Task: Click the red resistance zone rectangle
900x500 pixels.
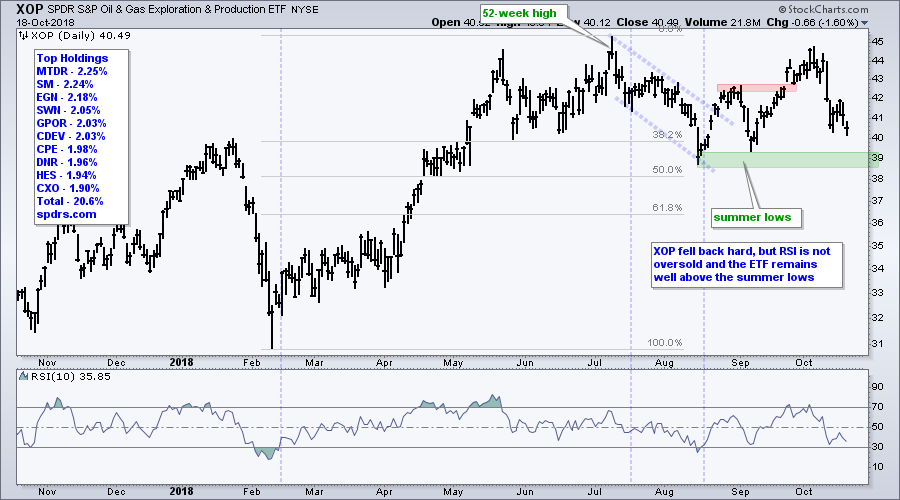Action: (x=757, y=88)
